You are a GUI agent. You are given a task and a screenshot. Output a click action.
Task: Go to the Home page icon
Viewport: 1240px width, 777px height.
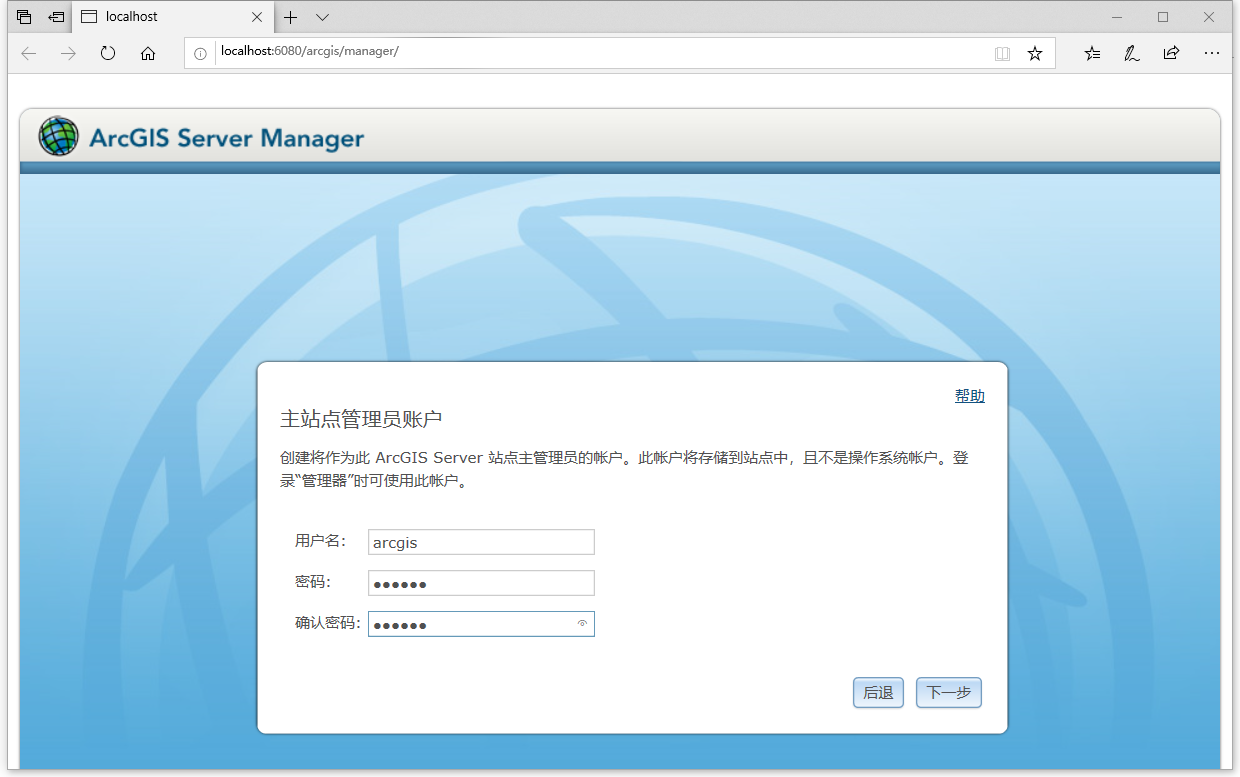[148, 53]
